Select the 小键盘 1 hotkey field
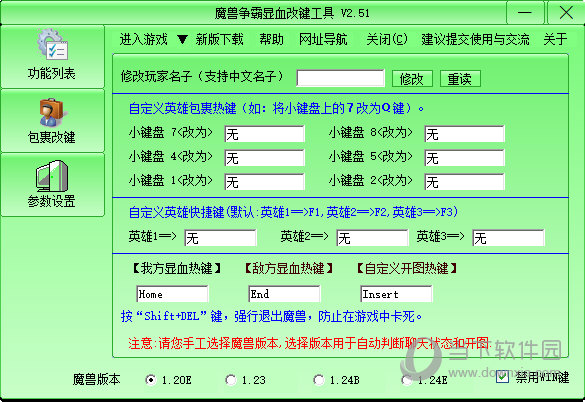The height and width of the screenshot is (402, 585). 265,182
